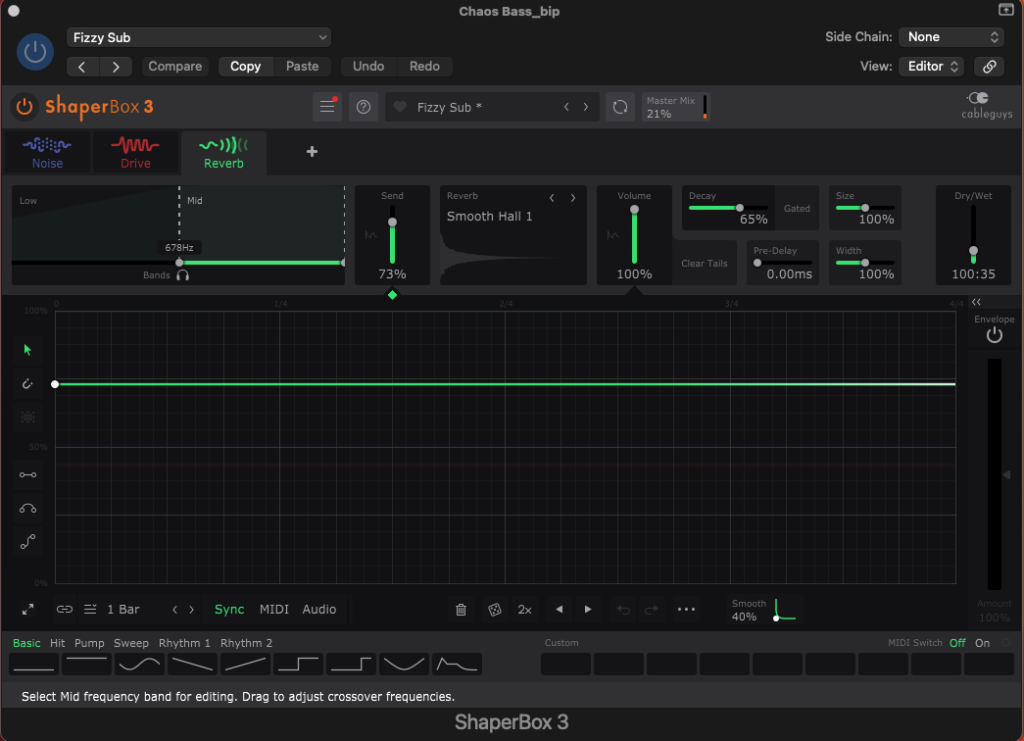Click the Decay slider handle
1024x741 pixels.
[739, 208]
